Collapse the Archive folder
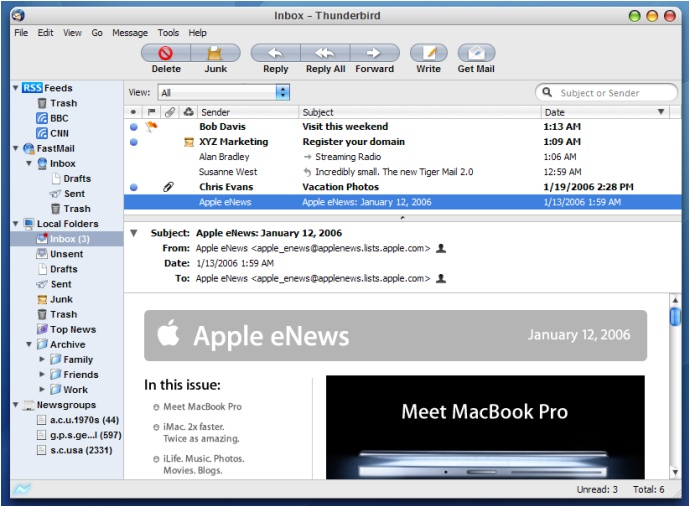This screenshot has height=507, width=690. tap(29, 344)
